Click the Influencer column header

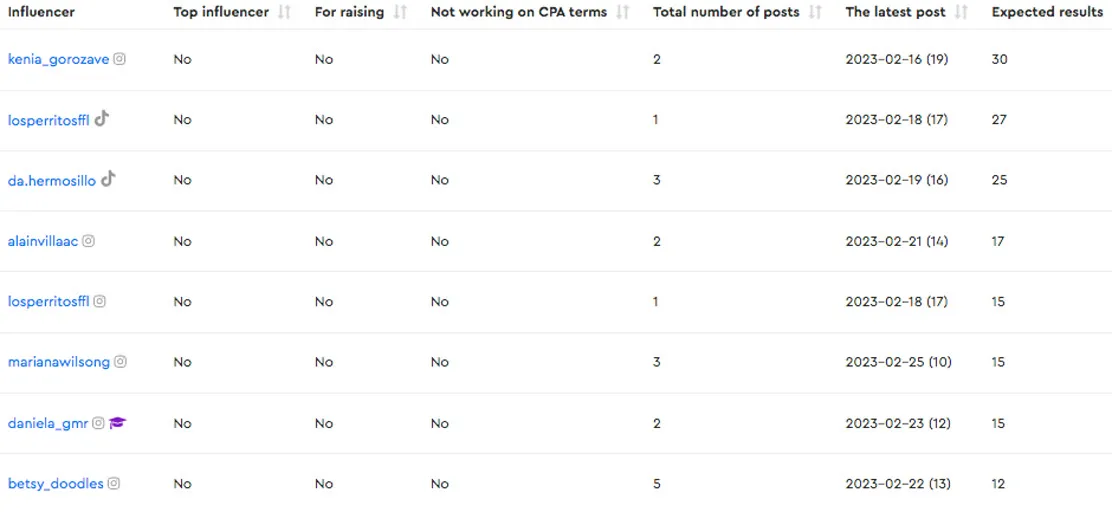point(42,12)
